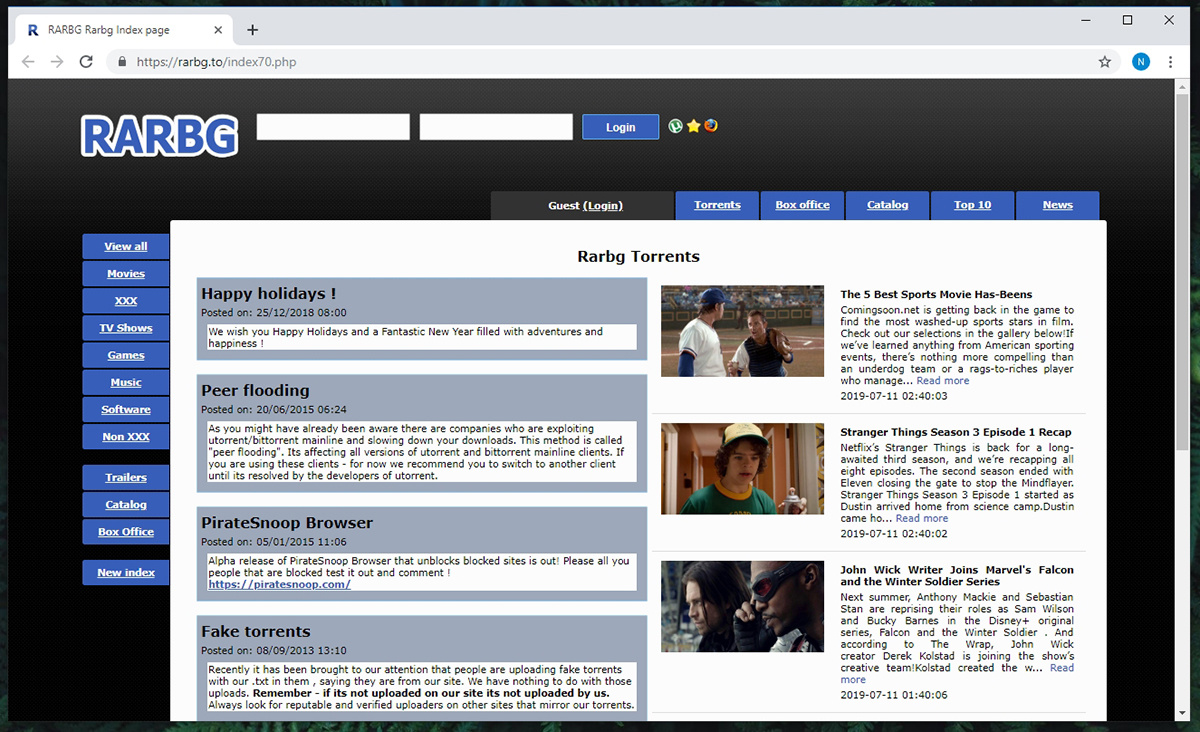Screen dimensions: 1200x732
Task: Click the 'PirateSnoop Browser' announcement title
Action: 287,522
